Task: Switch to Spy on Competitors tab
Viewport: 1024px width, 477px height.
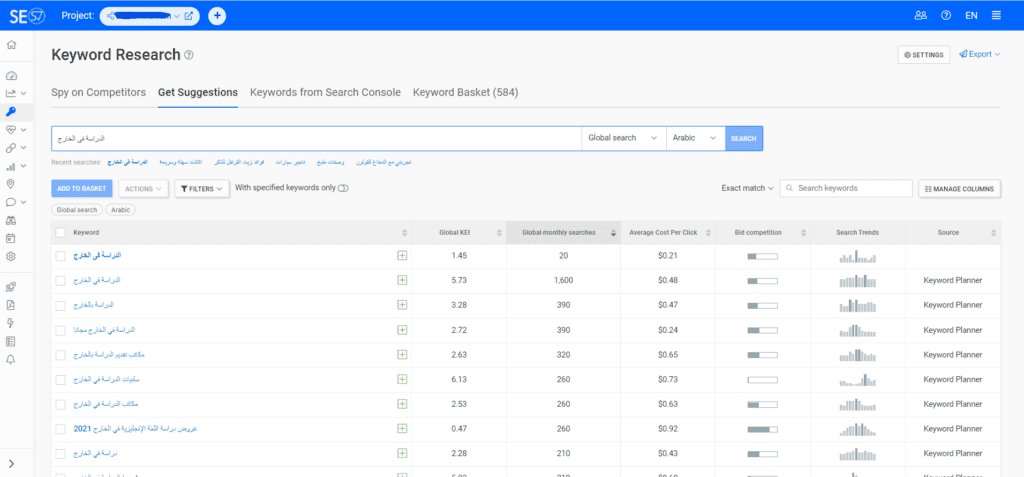Action: (x=99, y=93)
